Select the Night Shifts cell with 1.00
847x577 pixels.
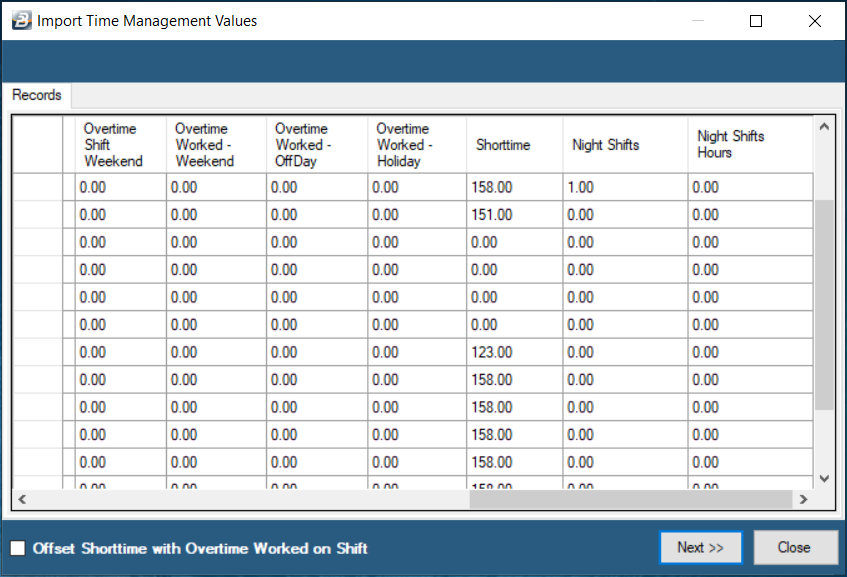point(625,187)
